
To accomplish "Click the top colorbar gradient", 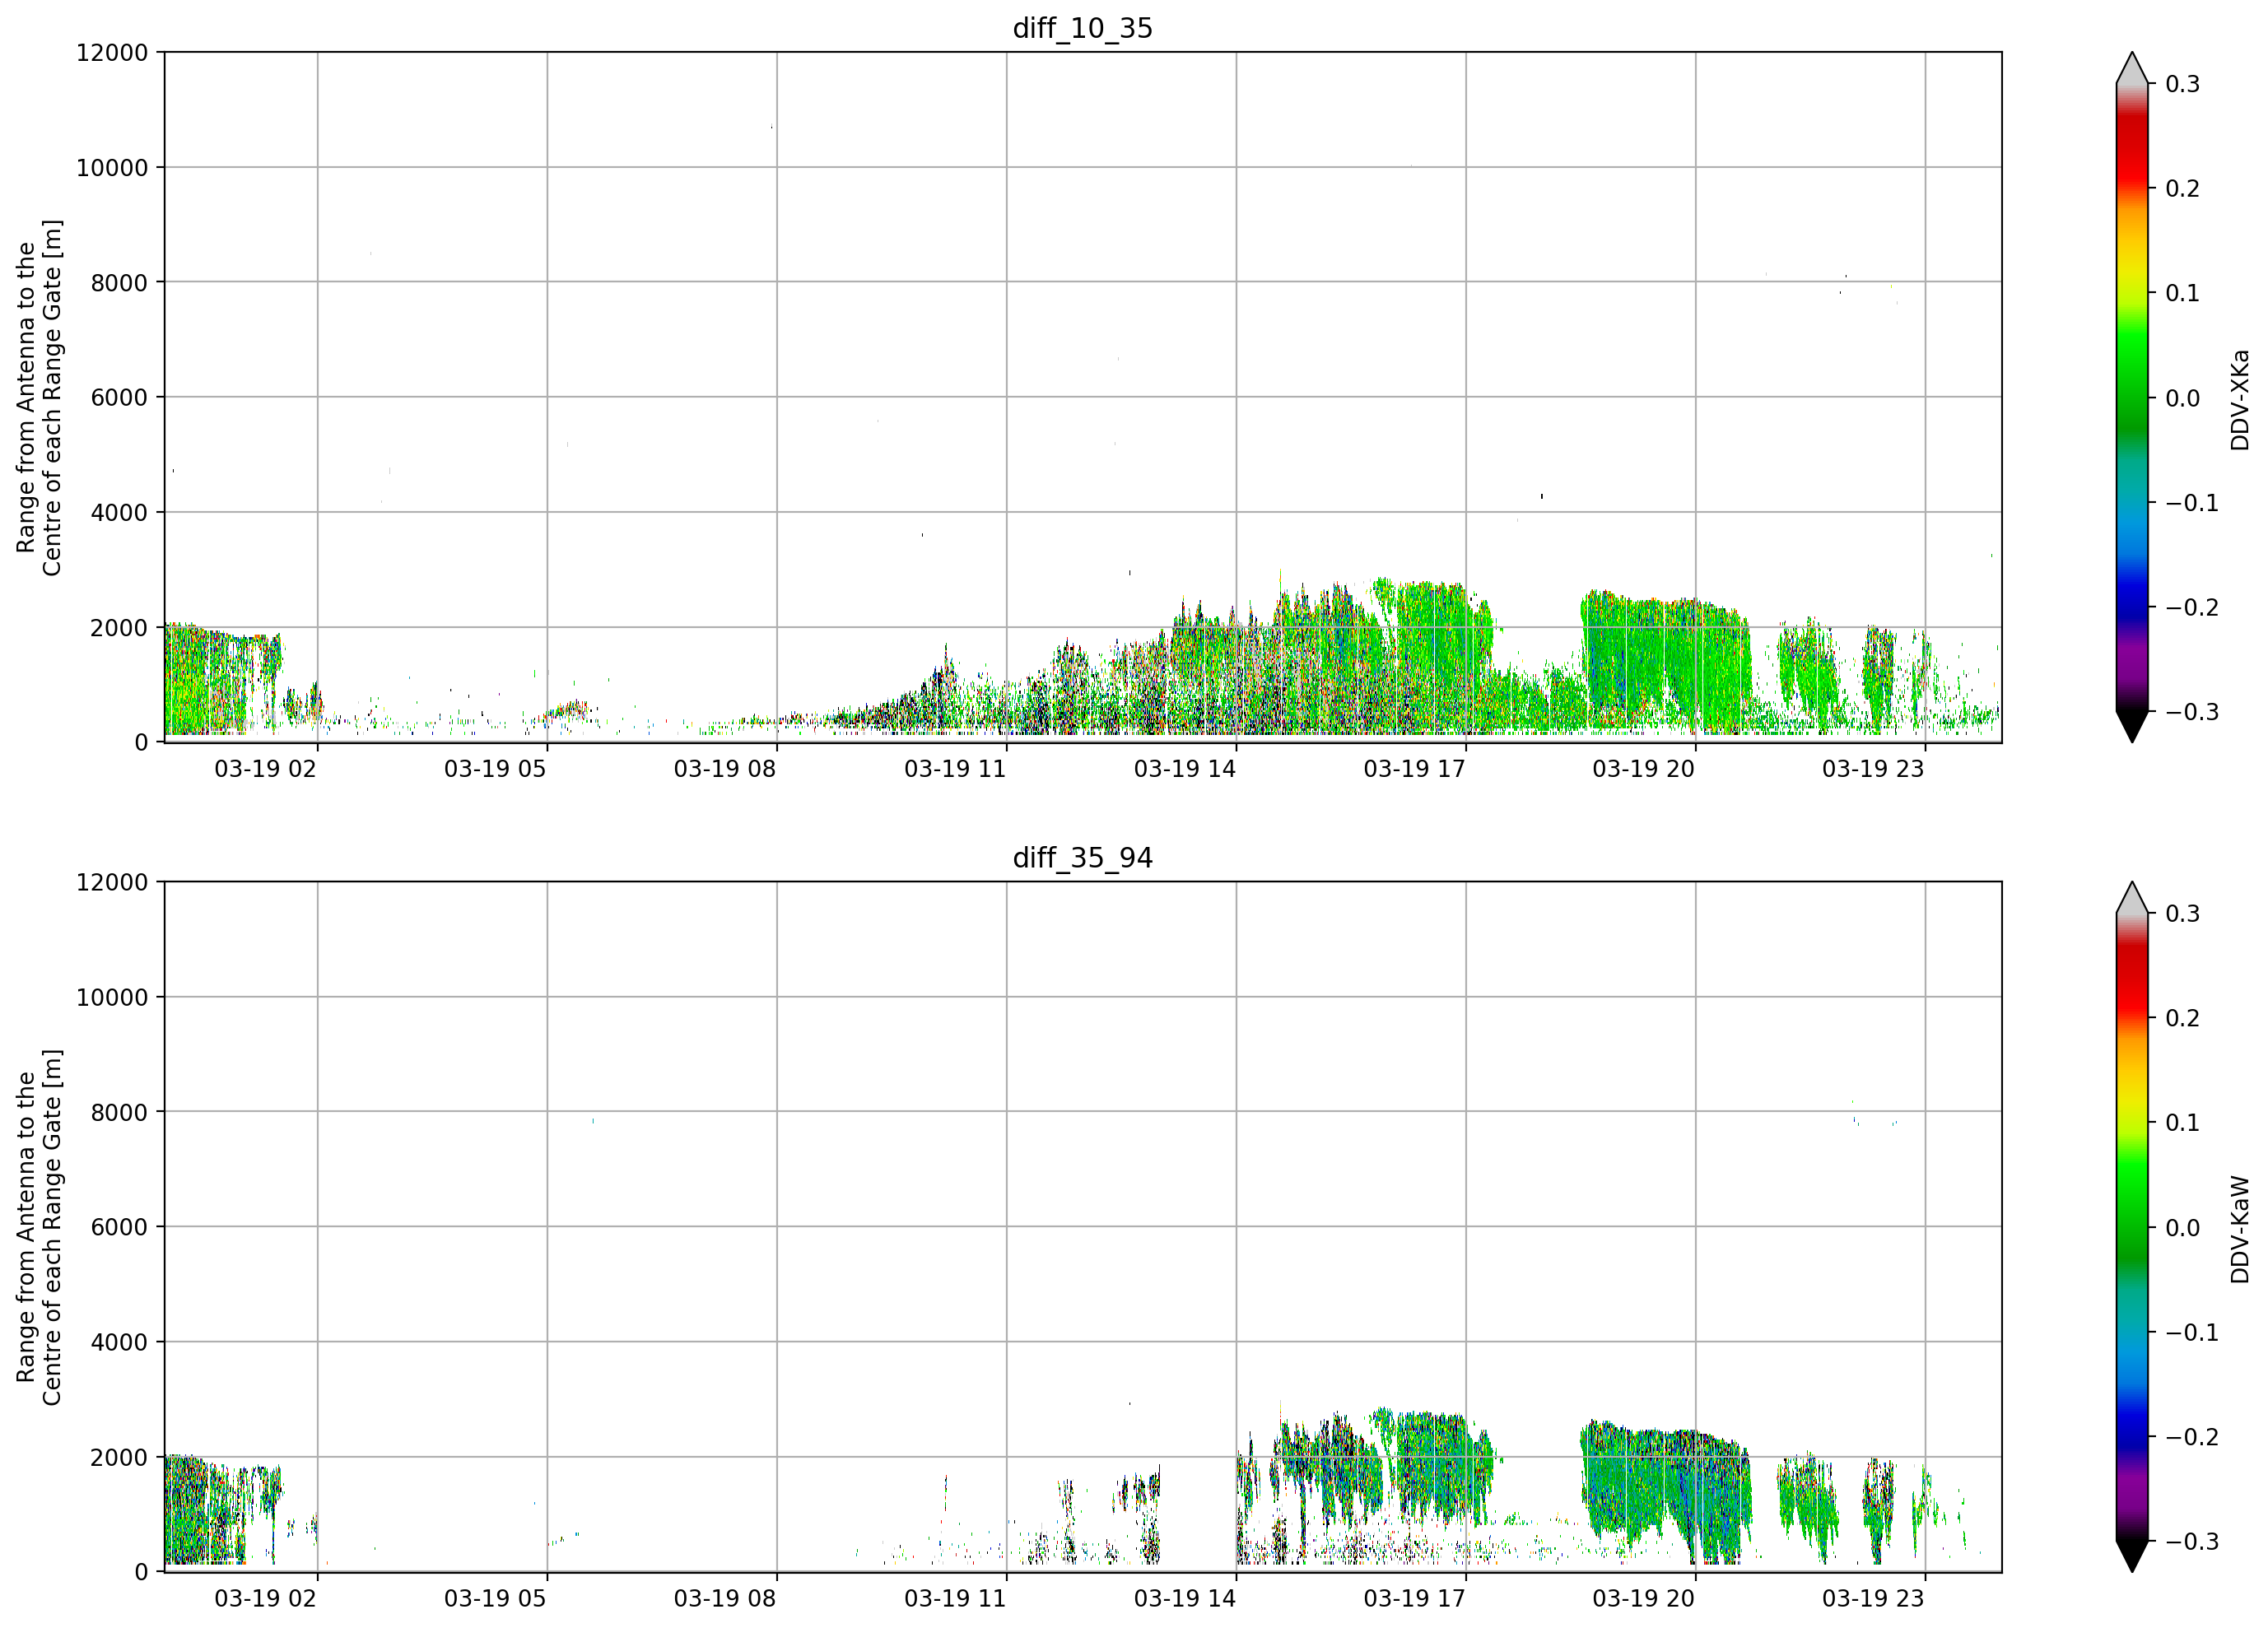I will tap(2131, 397).
